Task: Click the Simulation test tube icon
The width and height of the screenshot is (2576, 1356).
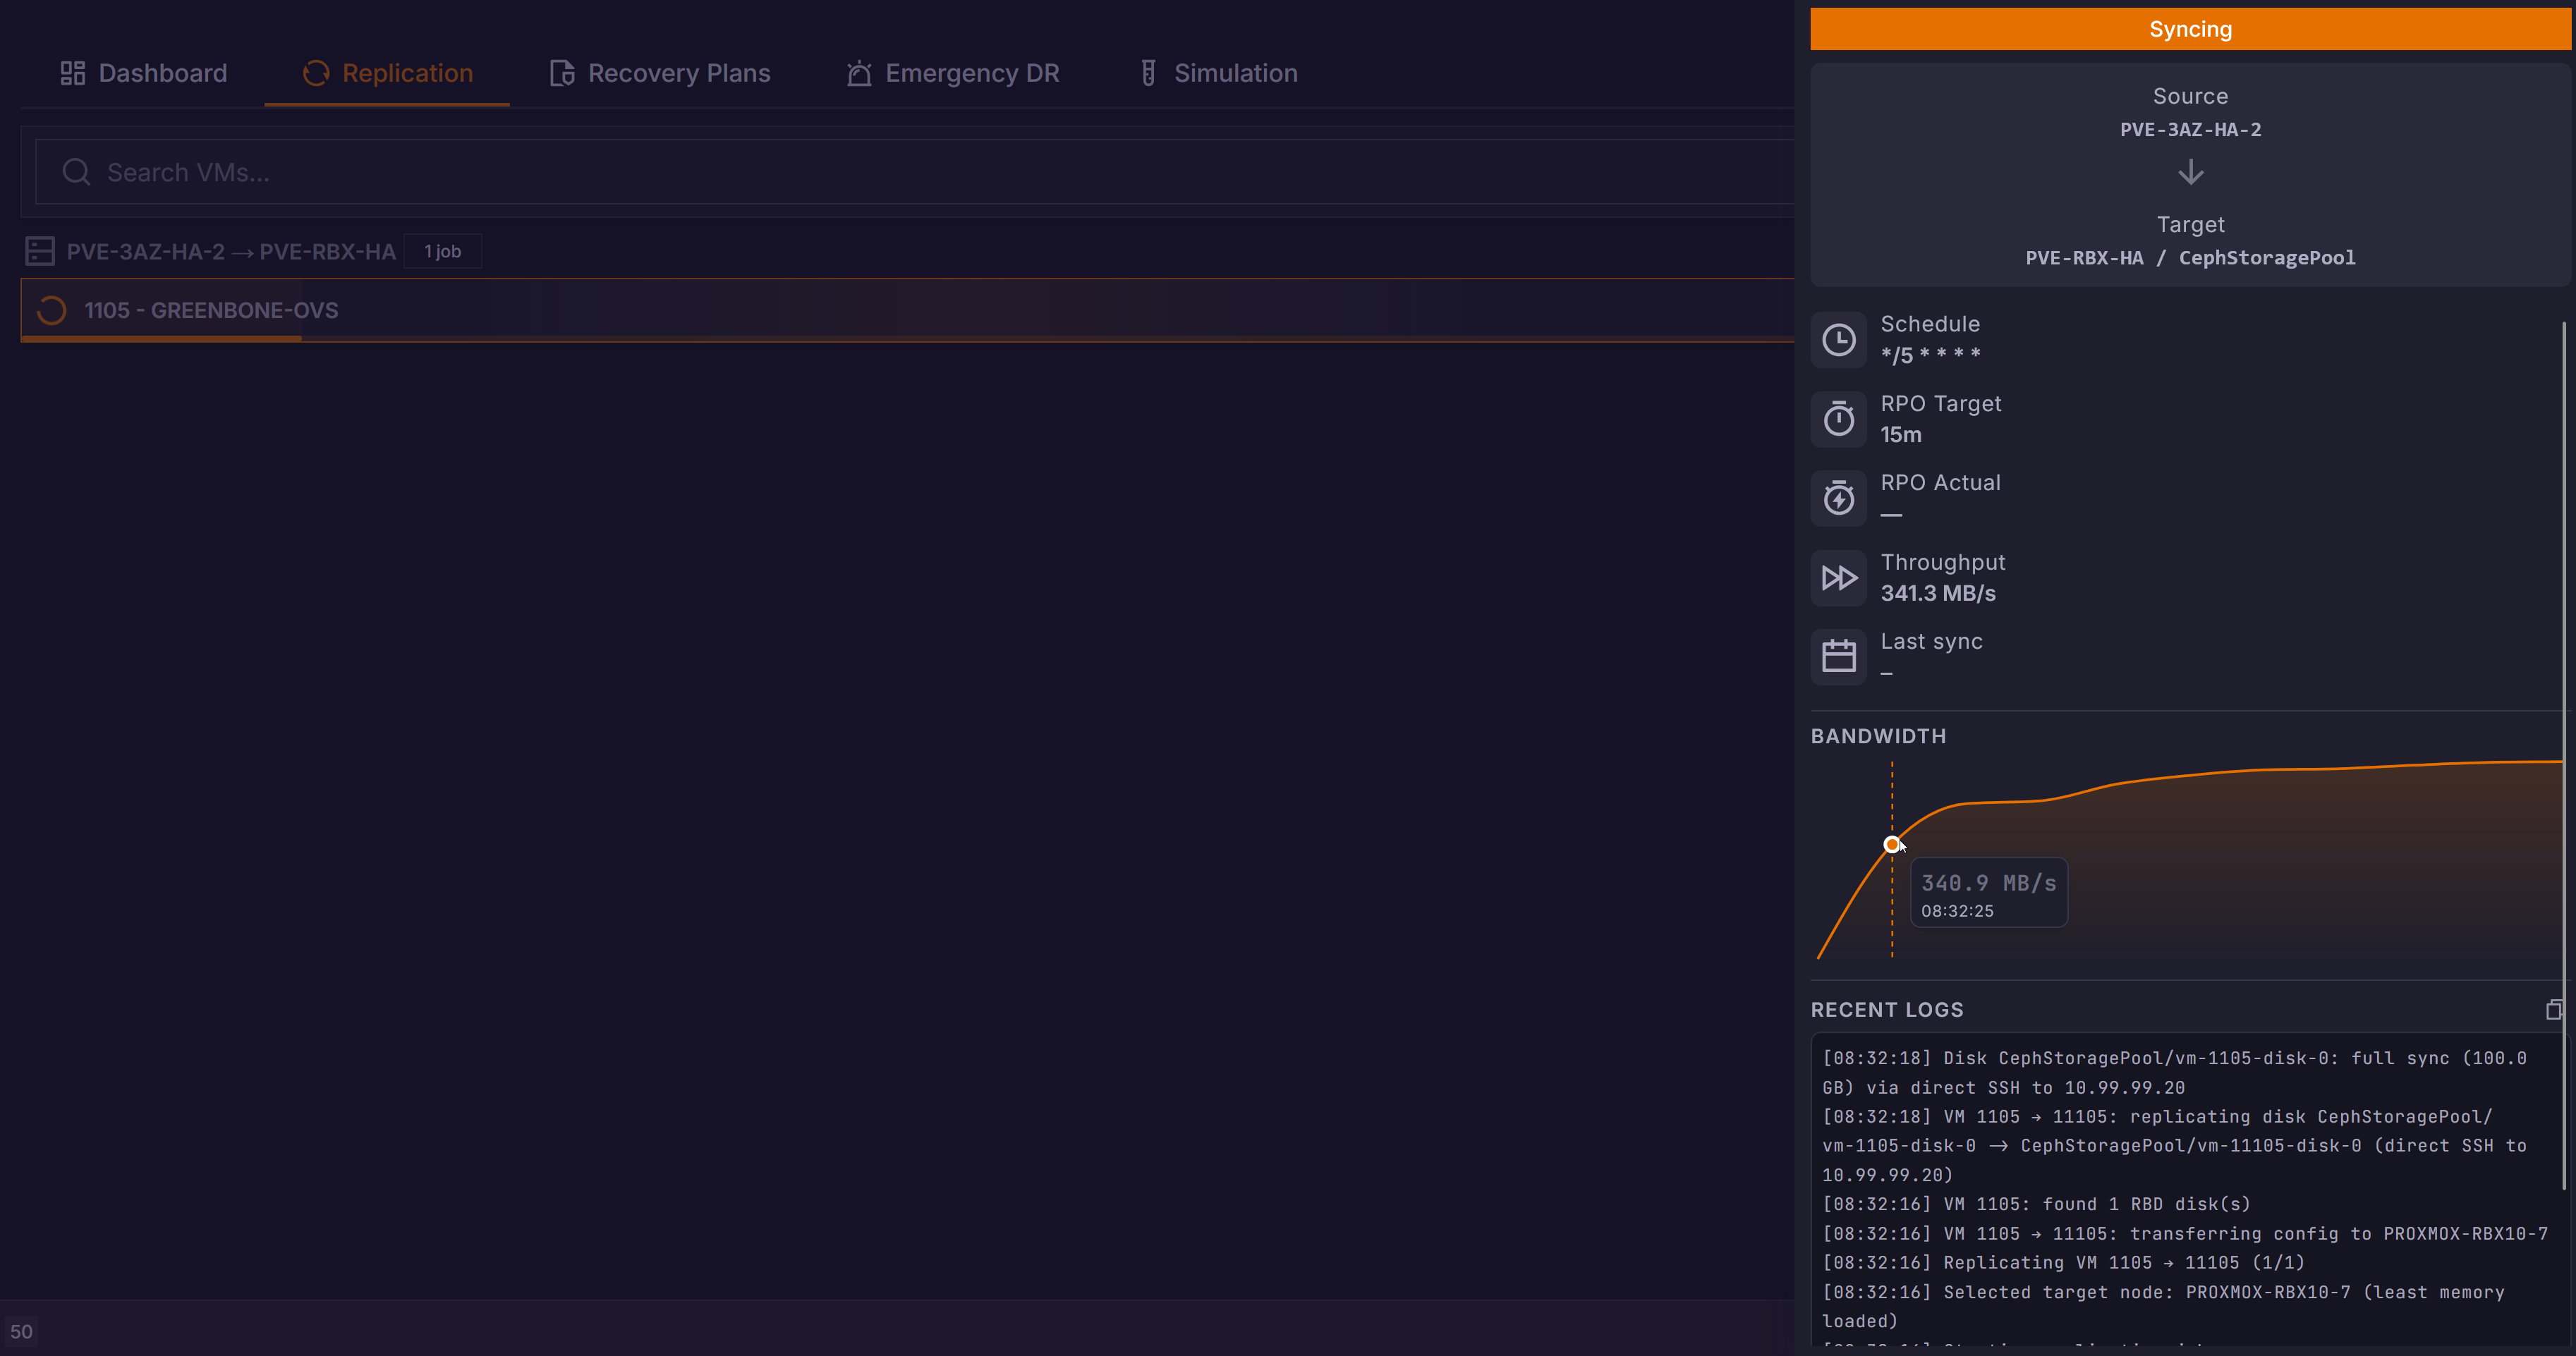Action: pyautogui.click(x=1148, y=73)
